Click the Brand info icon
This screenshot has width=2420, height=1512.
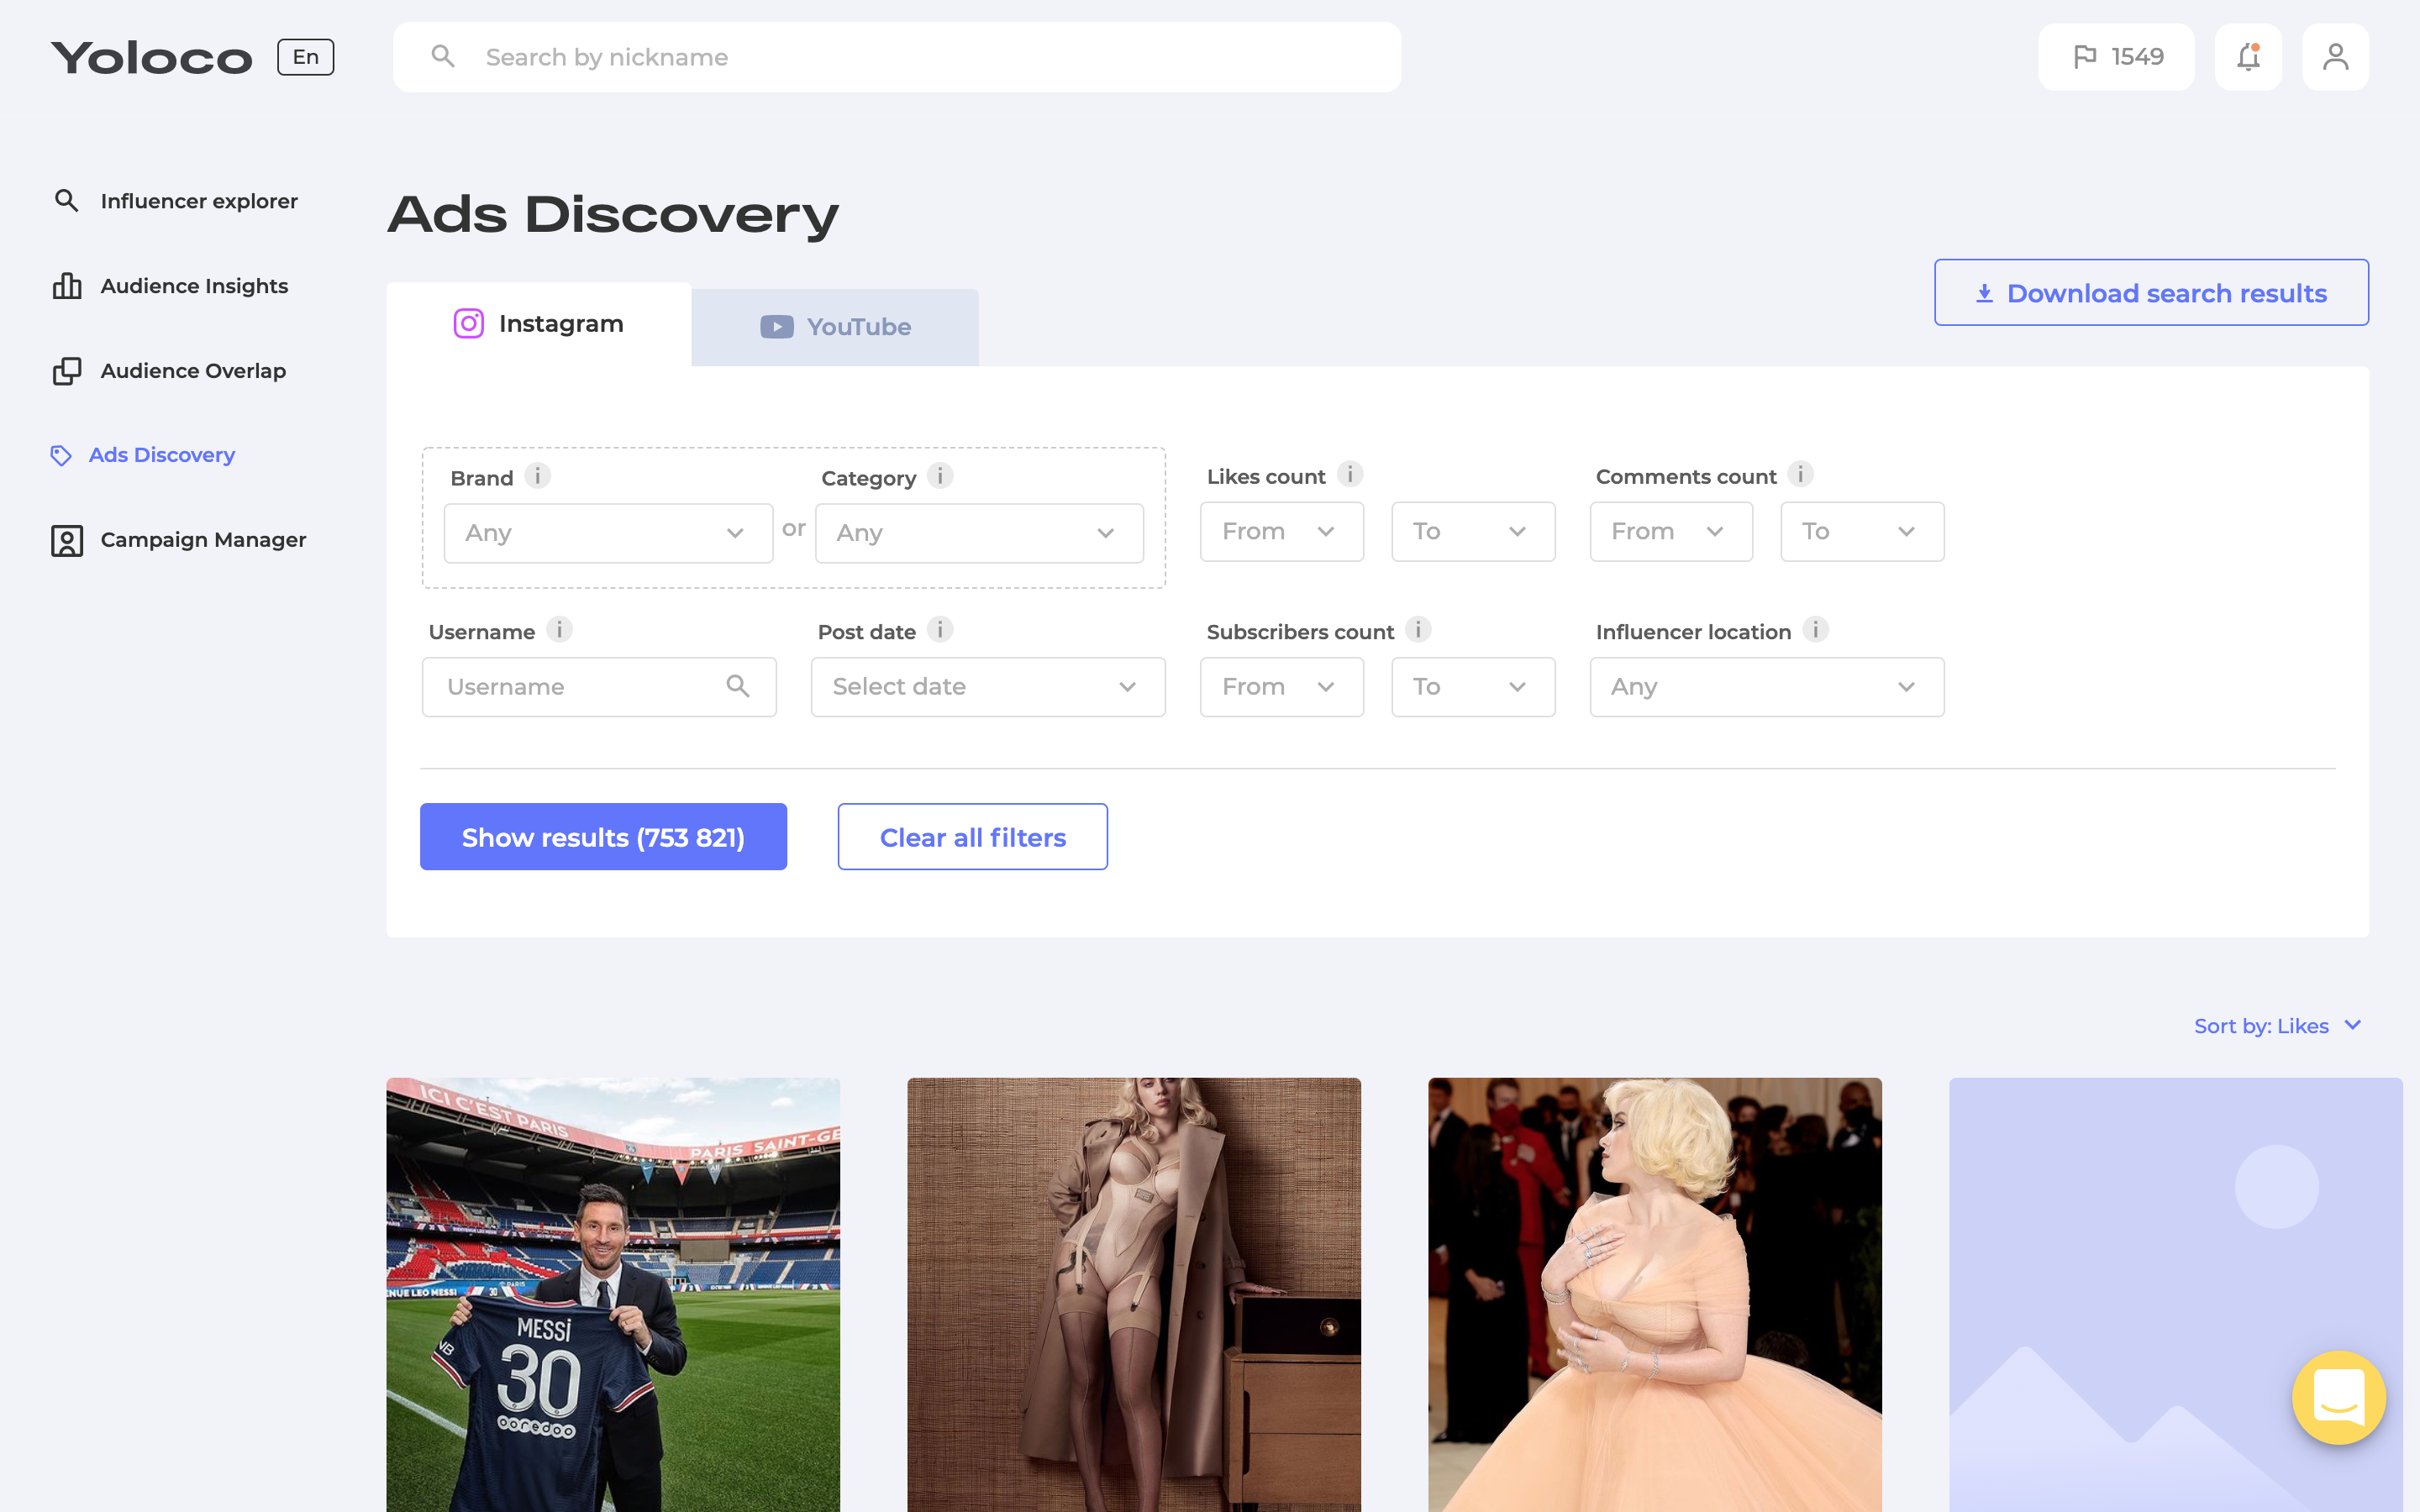537,476
